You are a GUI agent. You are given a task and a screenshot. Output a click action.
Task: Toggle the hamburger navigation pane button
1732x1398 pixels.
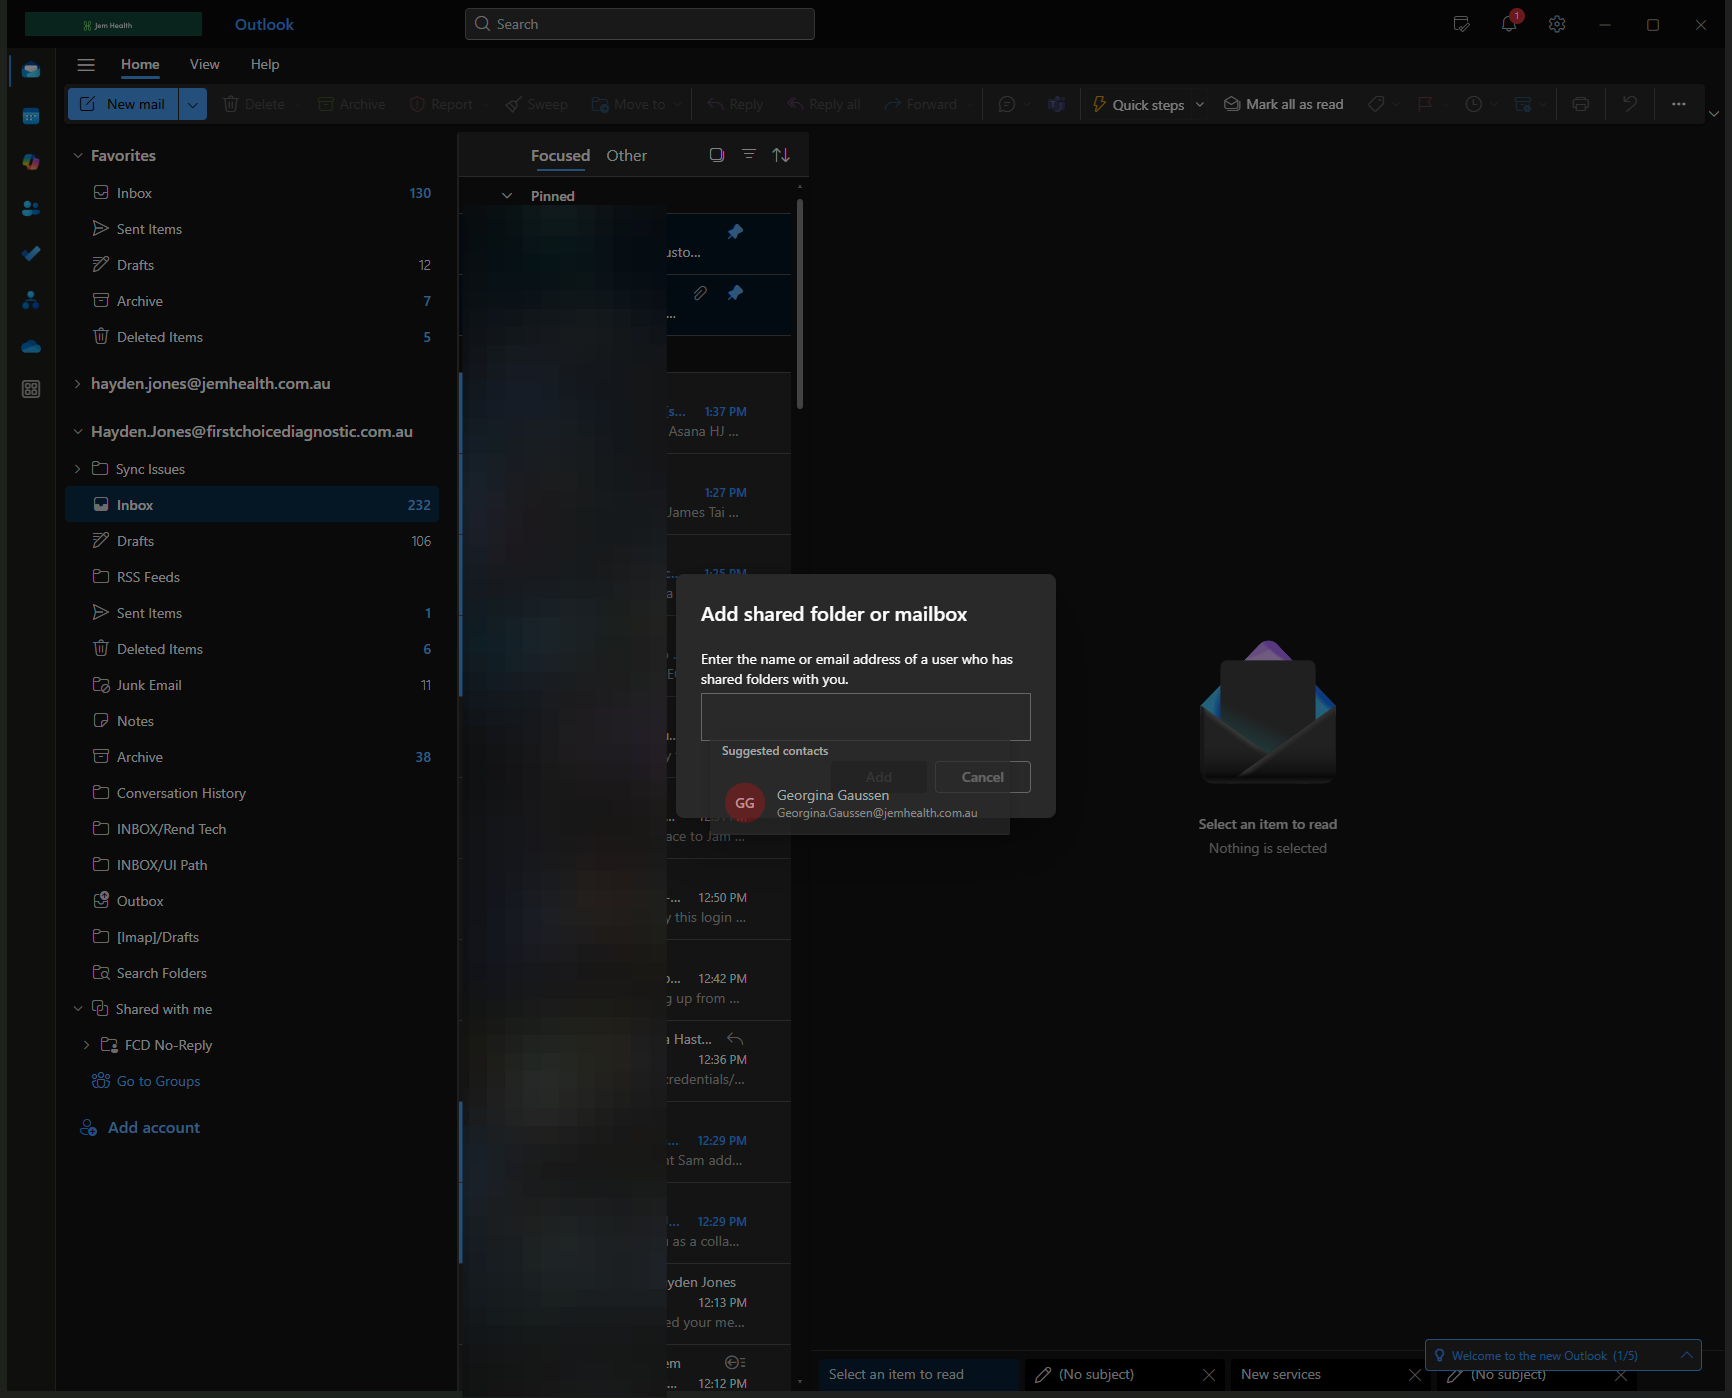coord(86,65)
